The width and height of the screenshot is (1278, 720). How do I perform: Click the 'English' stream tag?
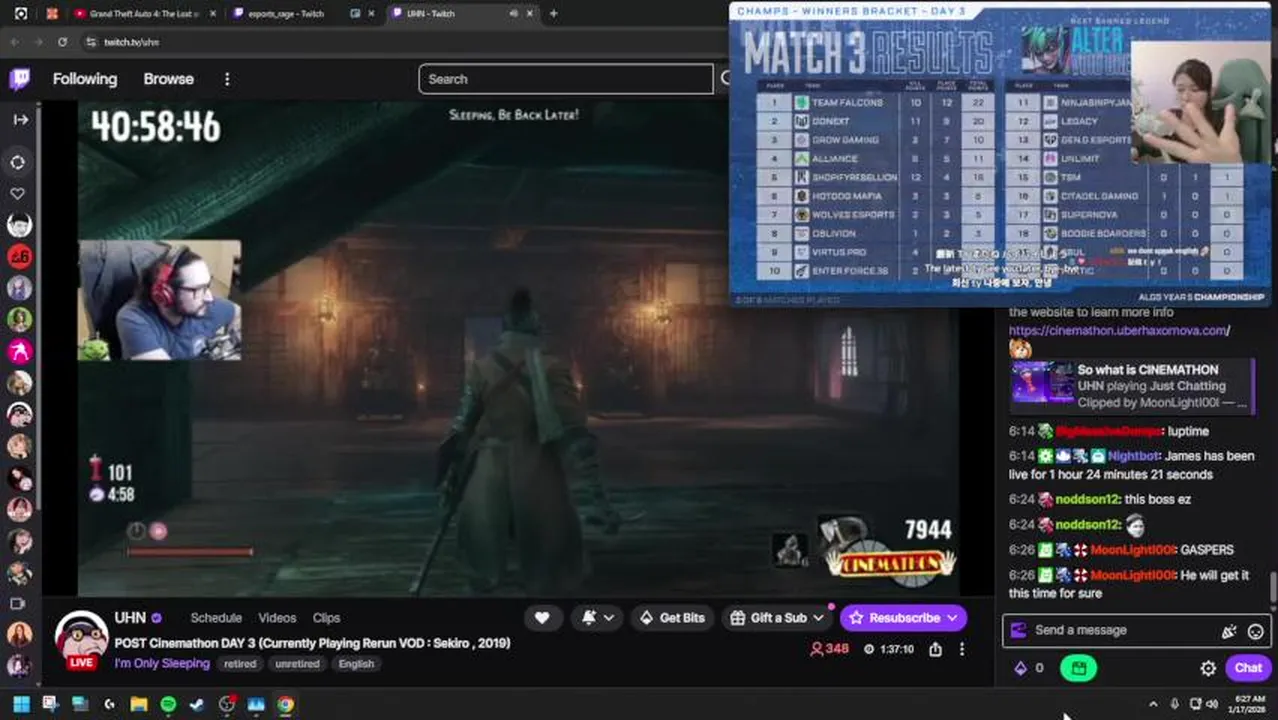(356, 664)
